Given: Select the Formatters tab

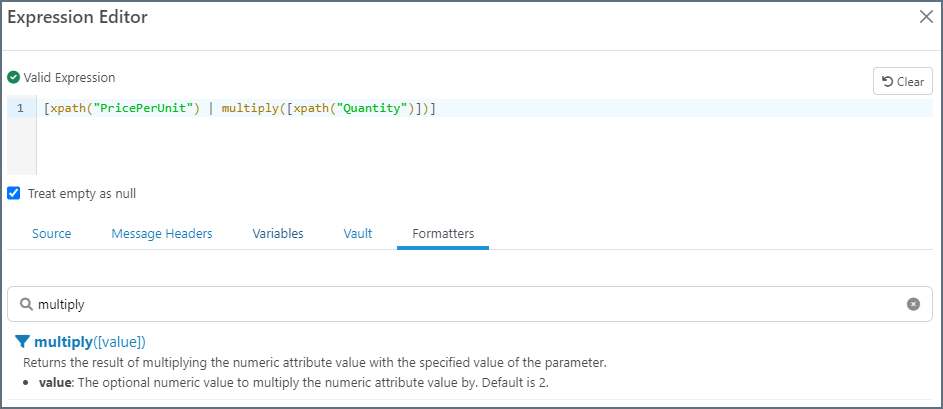Looking at the screenshot, I should pos(443,233).
